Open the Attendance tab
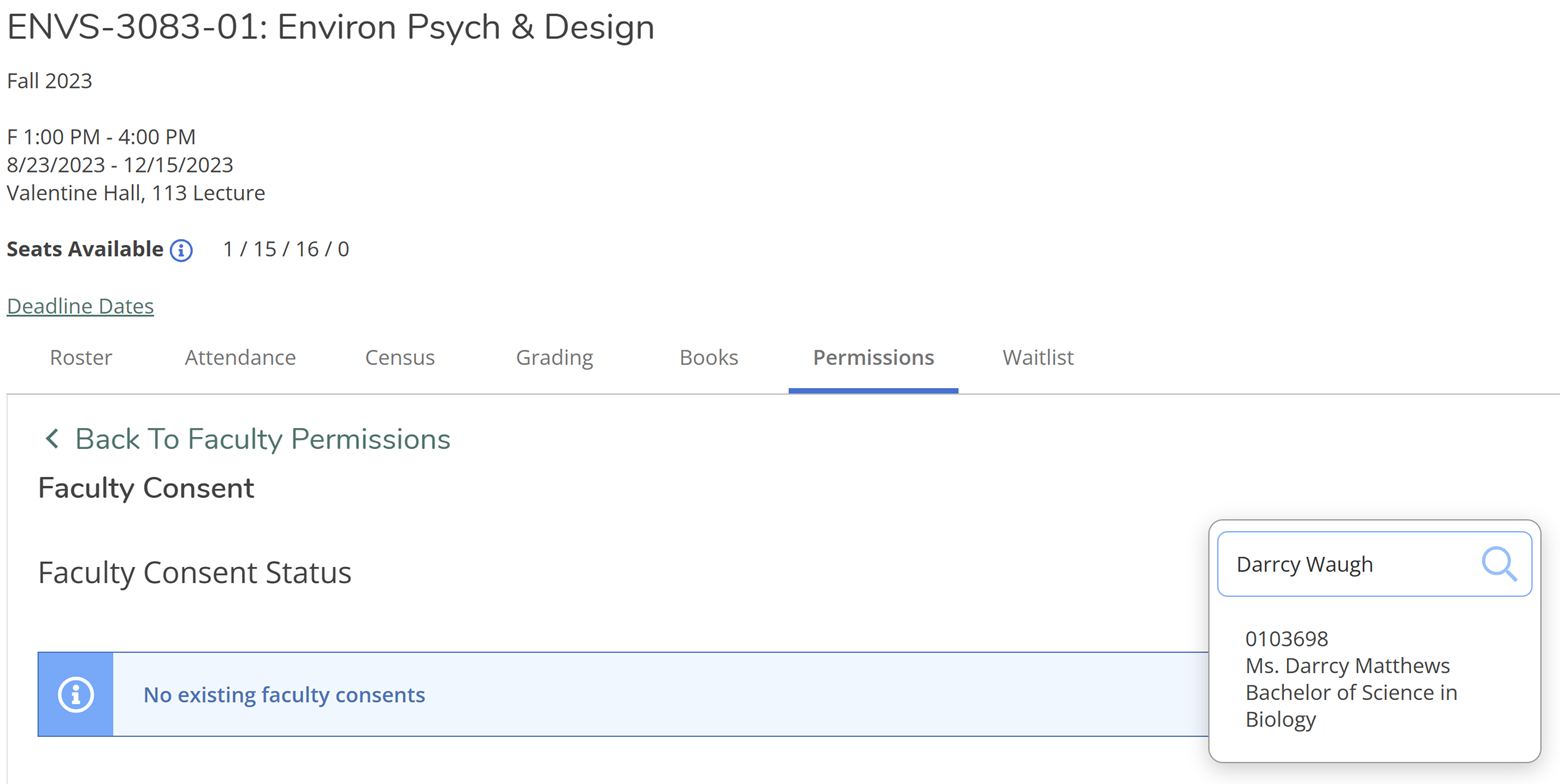Screen dimensions: 1560x784 click(x=240, y=358)
